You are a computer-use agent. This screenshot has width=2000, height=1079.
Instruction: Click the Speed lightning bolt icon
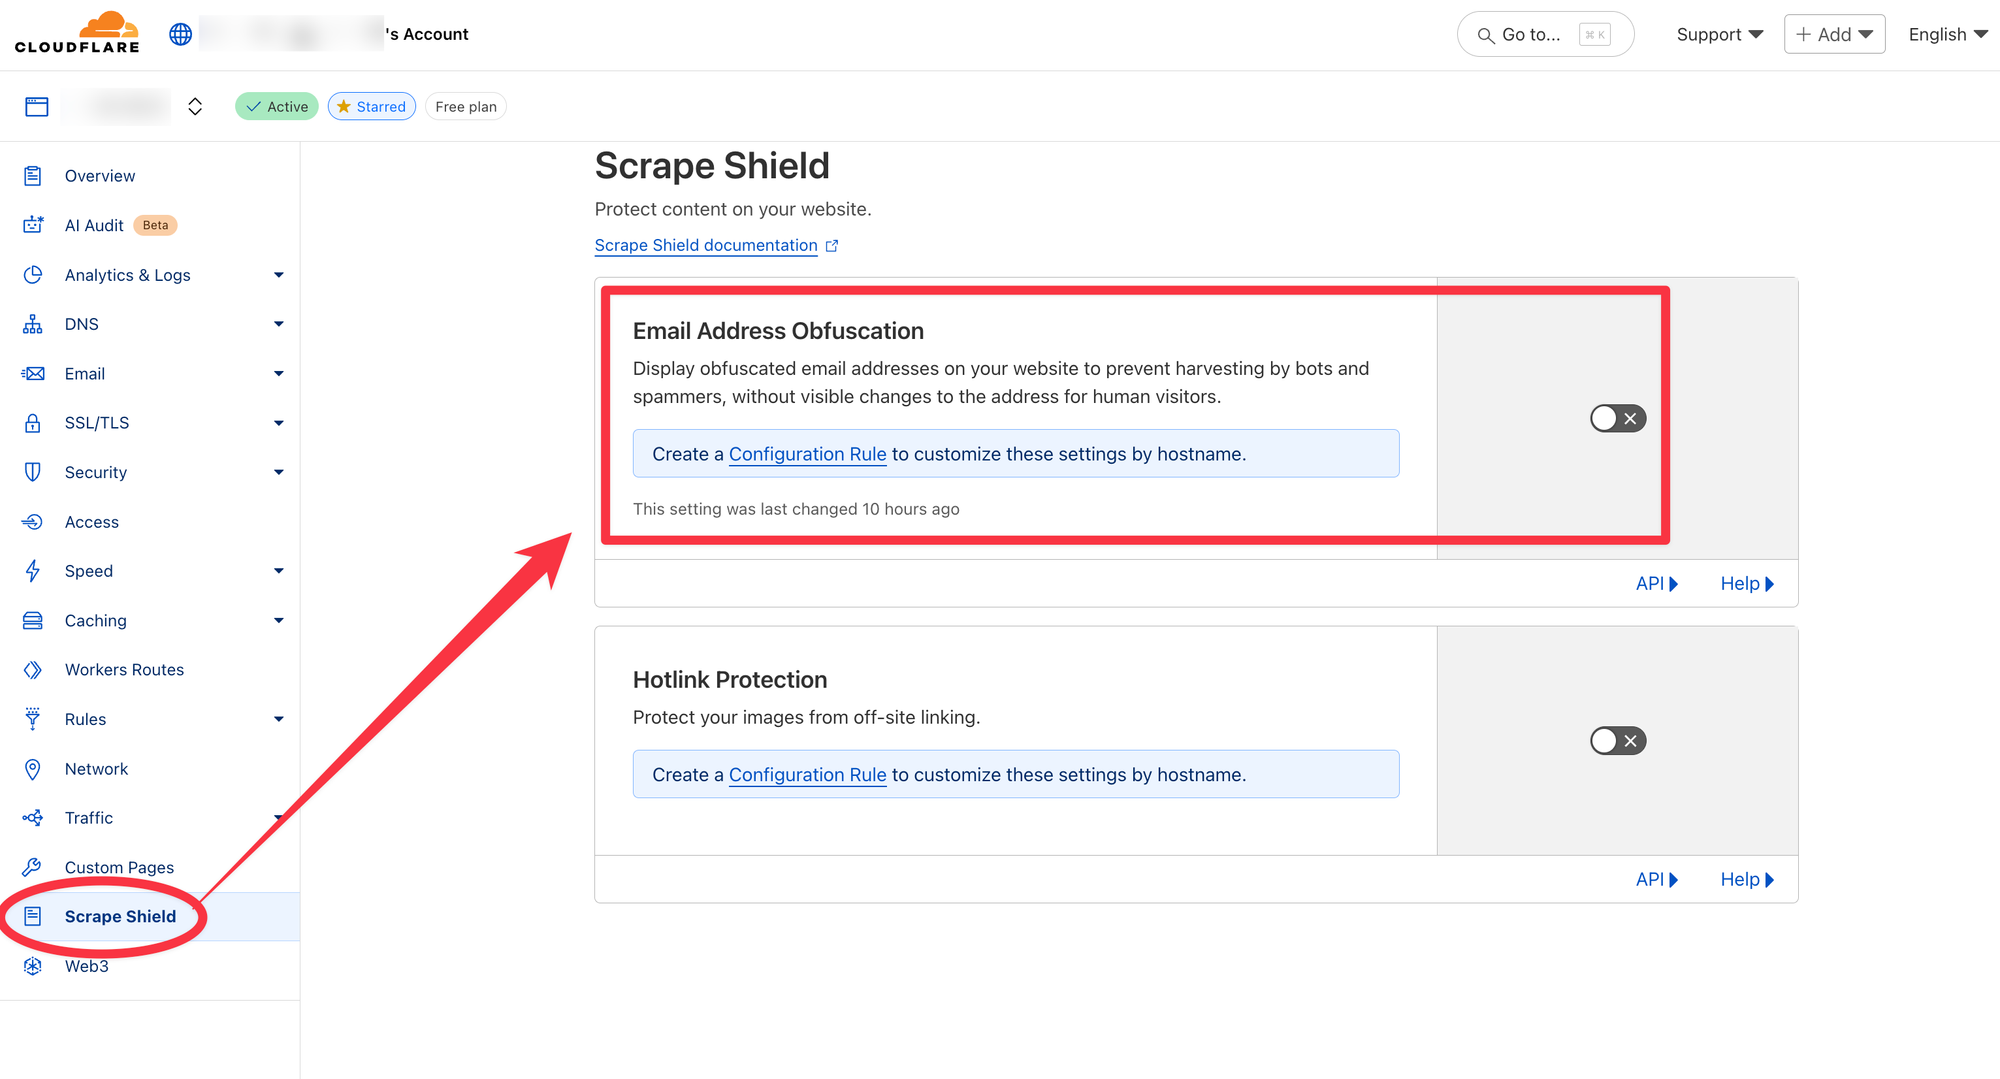coord(33,571)
